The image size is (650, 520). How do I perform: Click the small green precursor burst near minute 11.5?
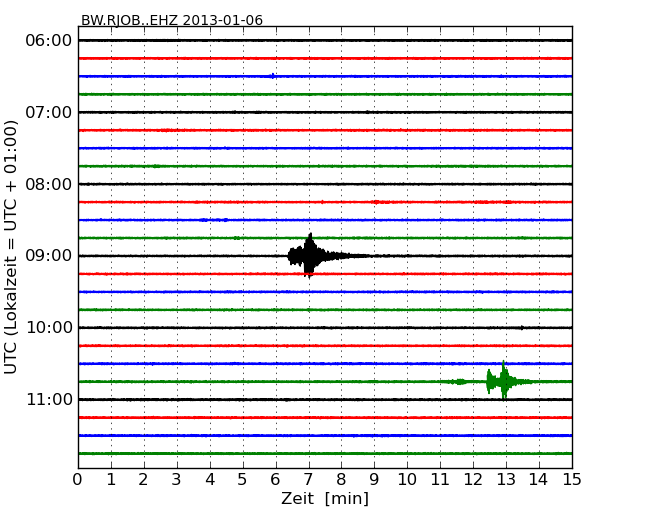[460, 381]
